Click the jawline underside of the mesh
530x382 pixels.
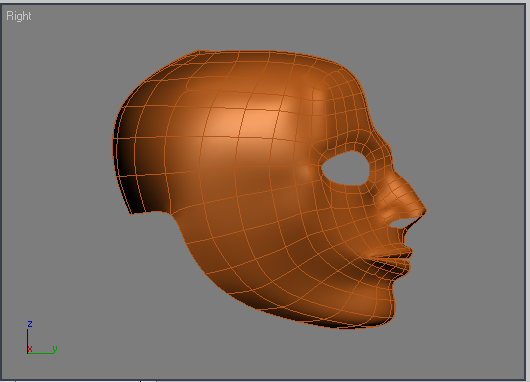click(x=287, y=304)
